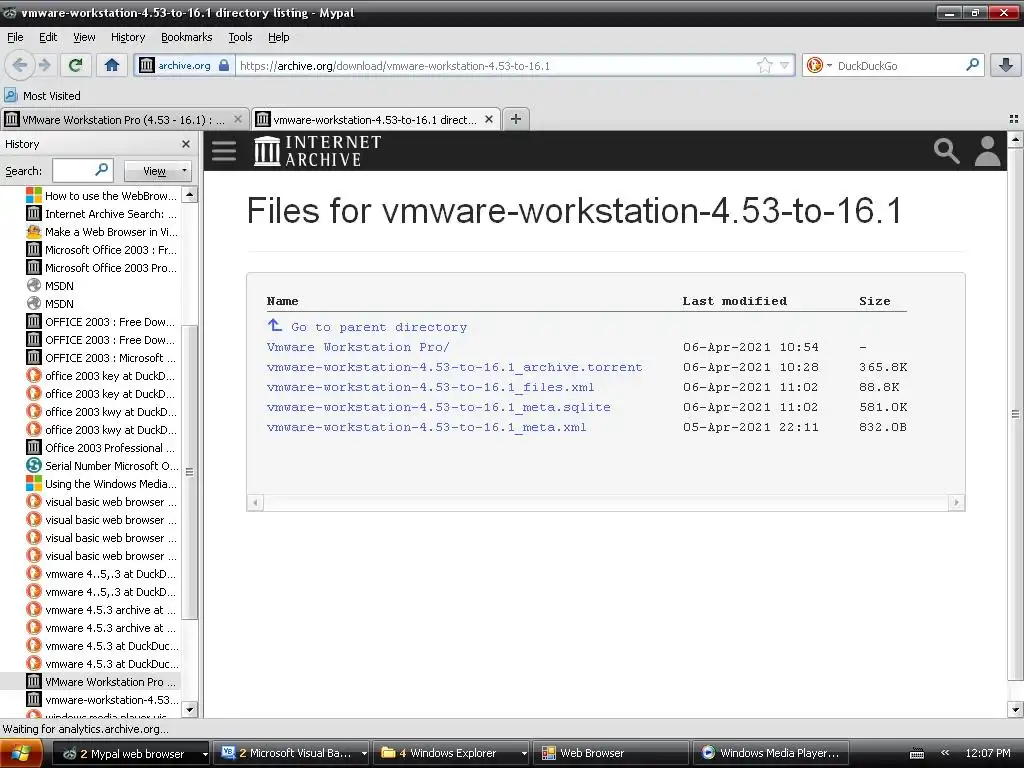This screenshot has width=1024, height=768.
Task: Select 'Make a Web Browser in Vi...' history entry
Action: click(102, 232)
